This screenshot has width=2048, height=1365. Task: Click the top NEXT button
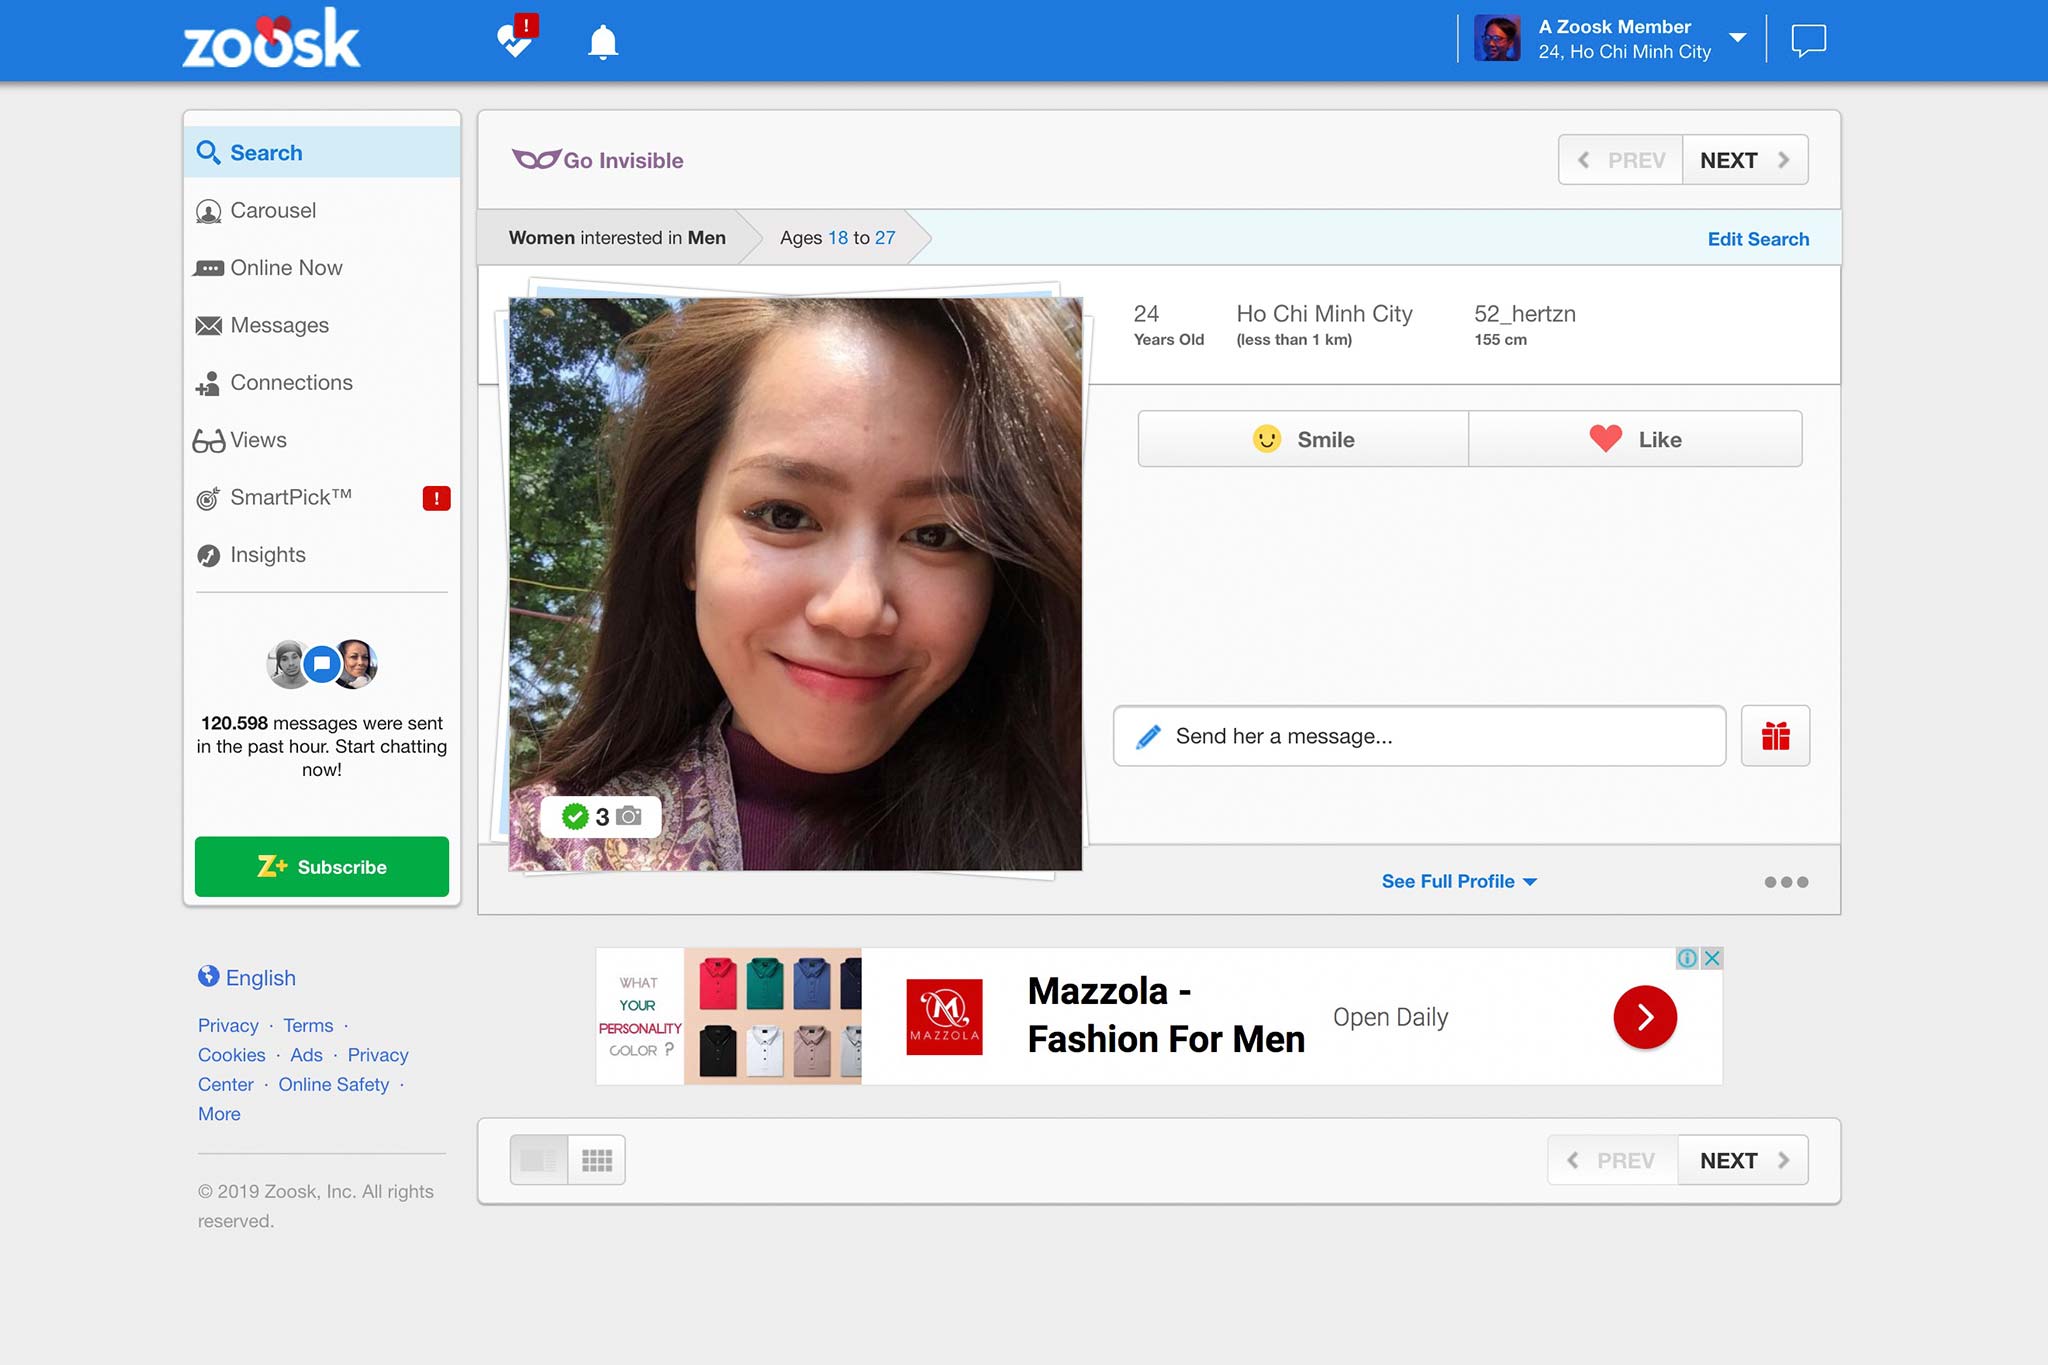click(x=1745, y=160)
